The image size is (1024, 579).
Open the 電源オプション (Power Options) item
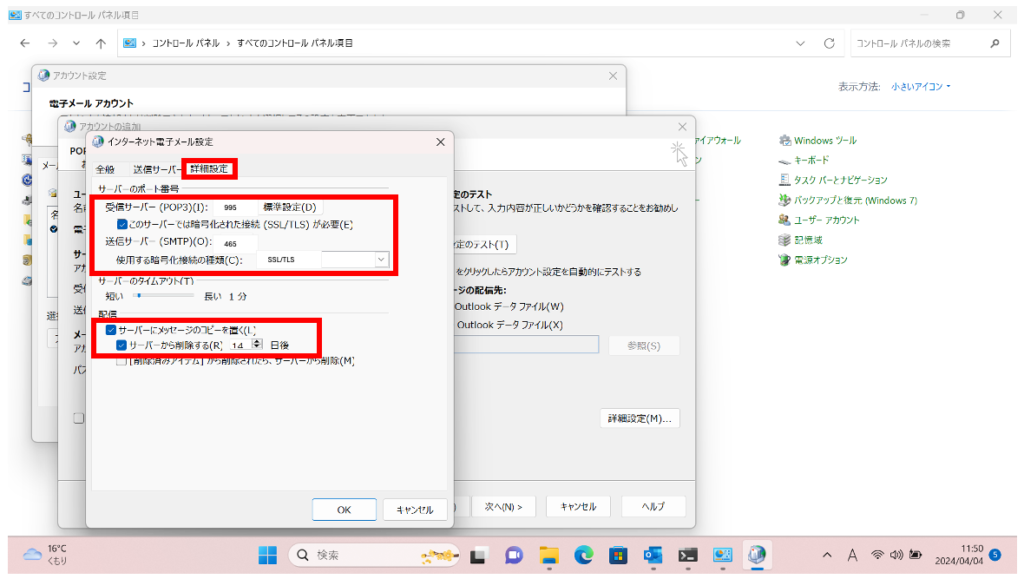click(x=820, y=260)
